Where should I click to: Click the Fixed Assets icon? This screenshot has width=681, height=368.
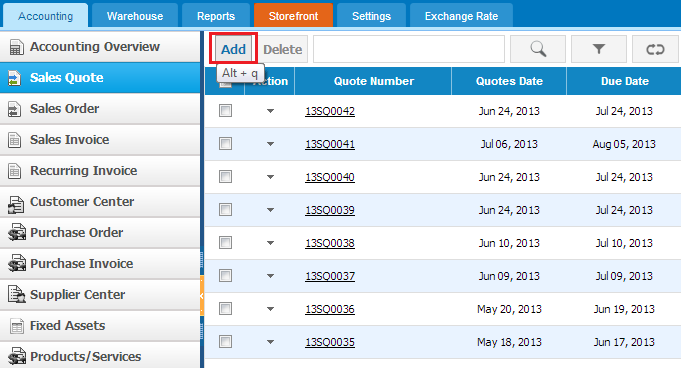17,326
